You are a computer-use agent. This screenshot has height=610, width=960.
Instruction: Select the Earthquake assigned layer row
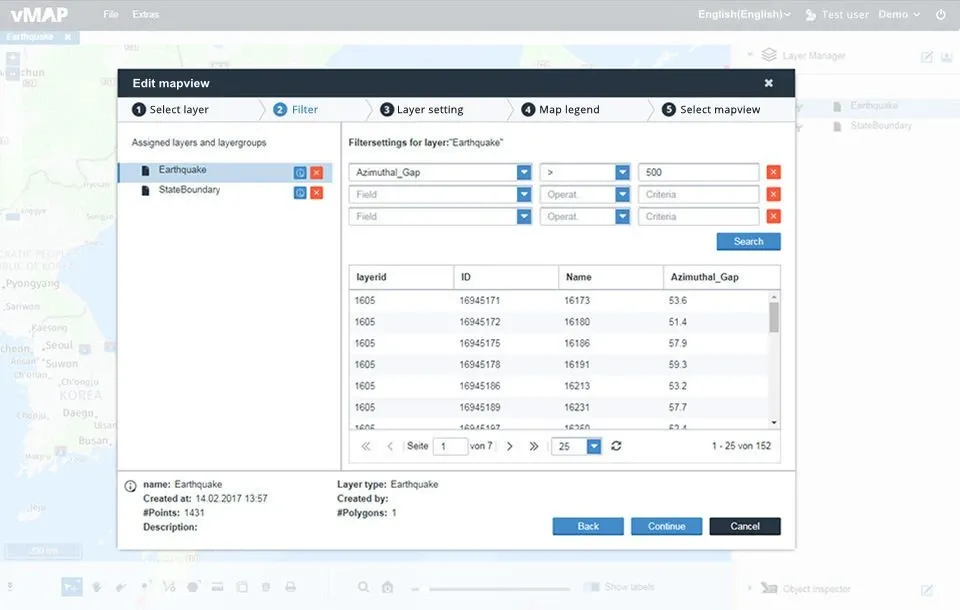click(x=225, y=172)
